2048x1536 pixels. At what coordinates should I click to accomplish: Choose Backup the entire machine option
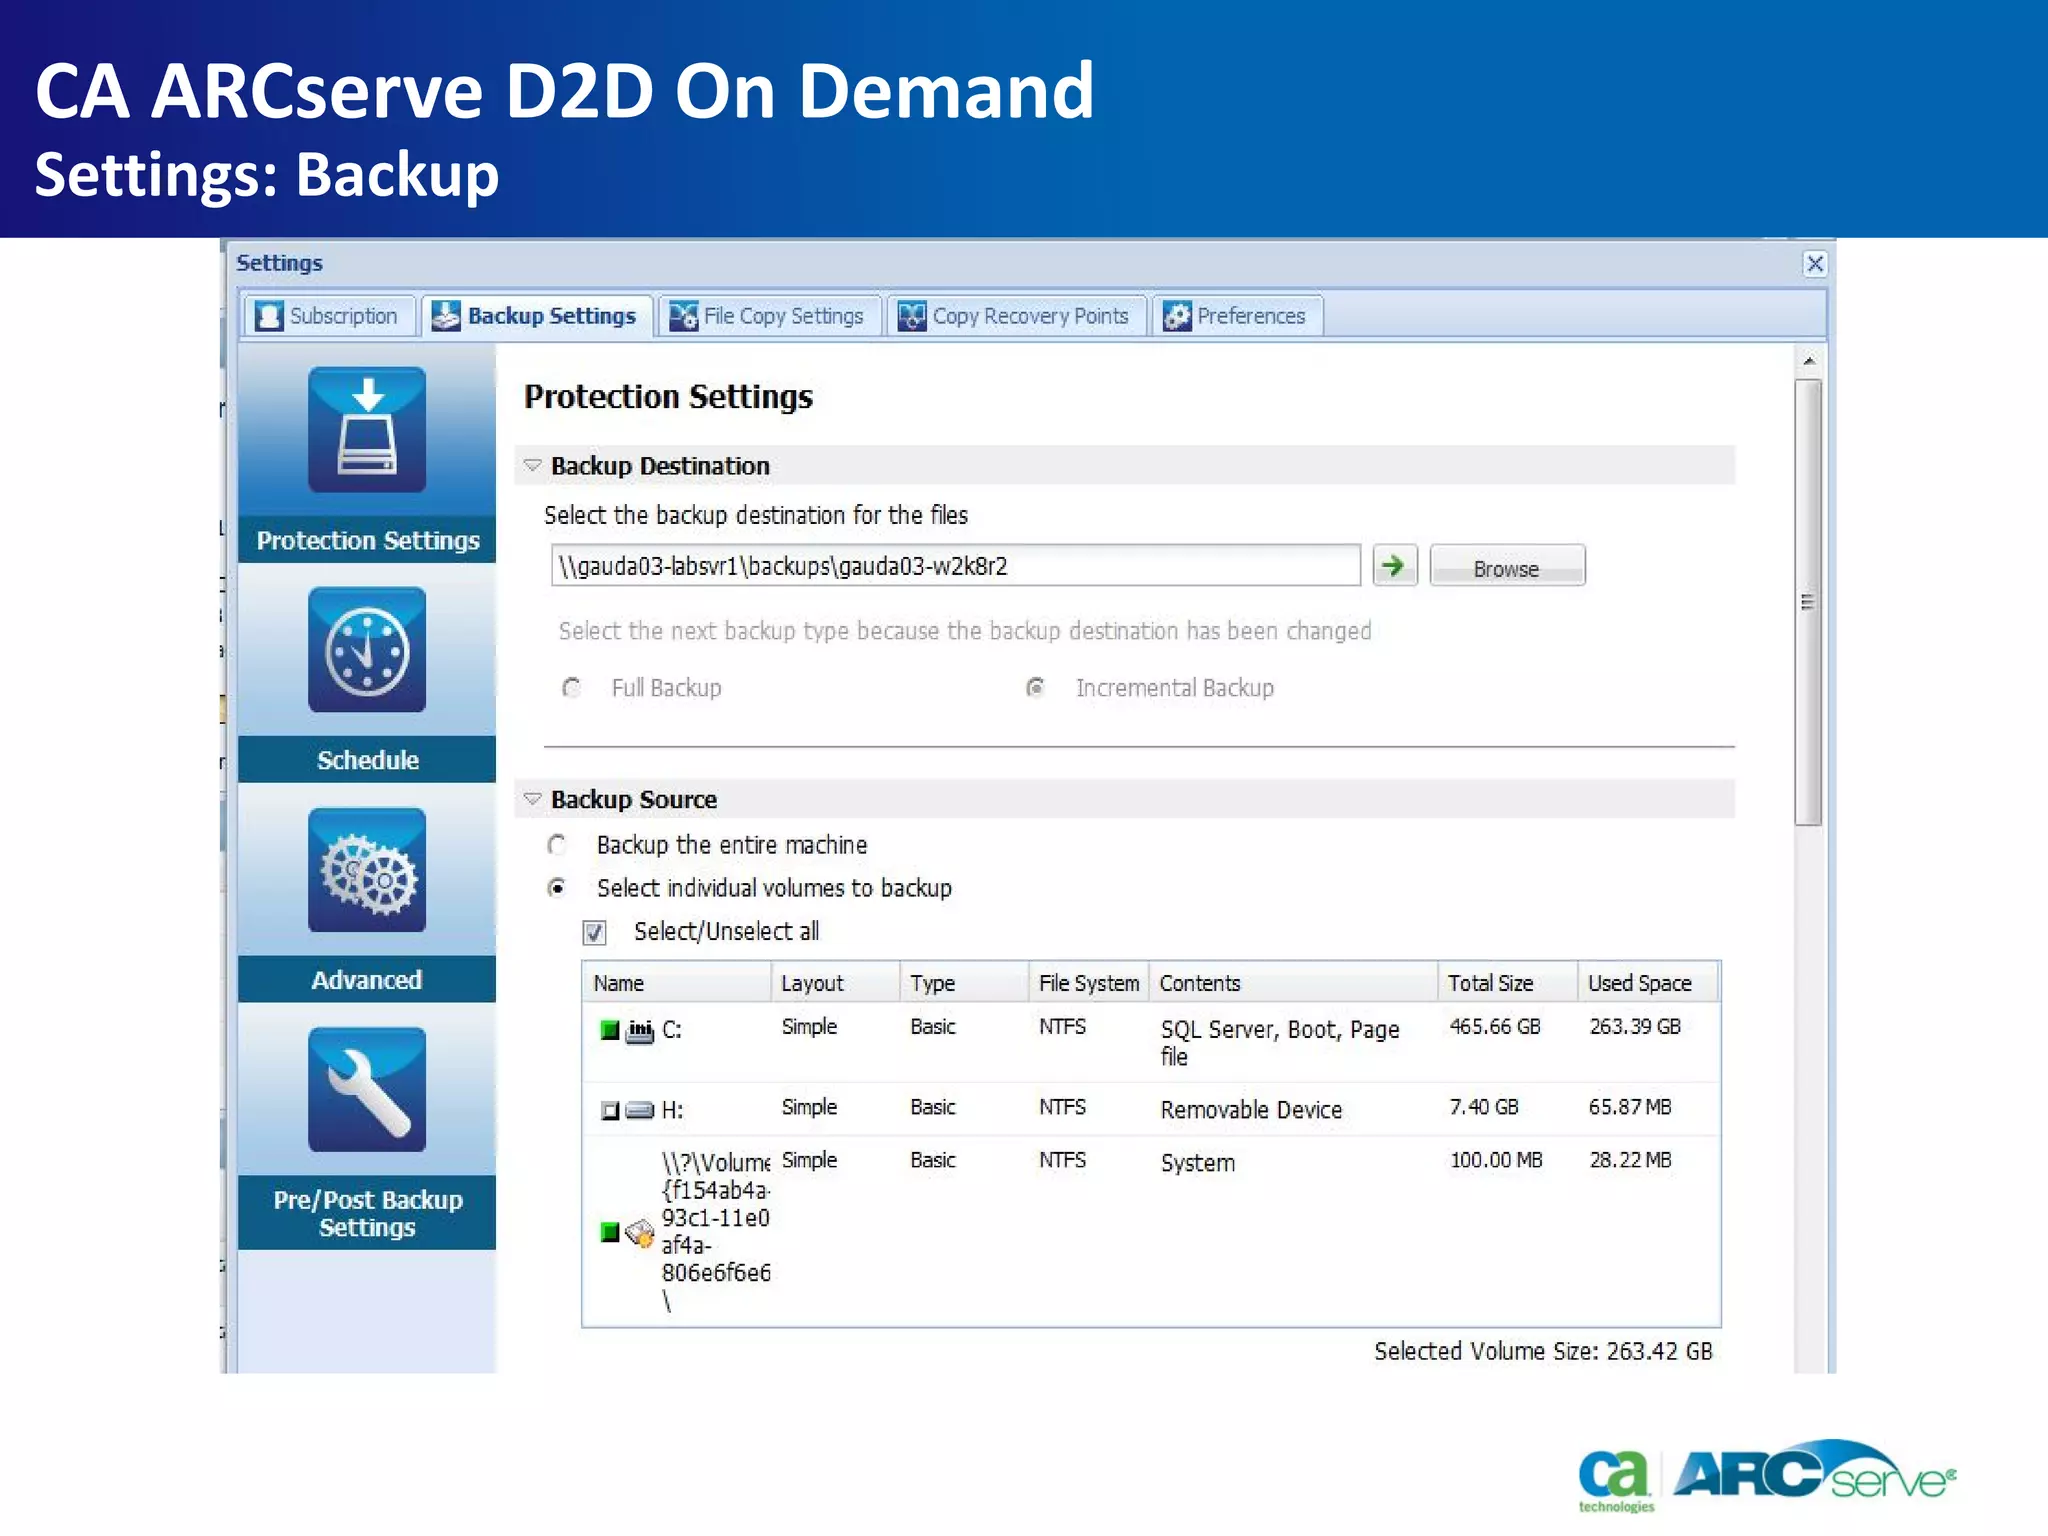(x=557, y=845)
